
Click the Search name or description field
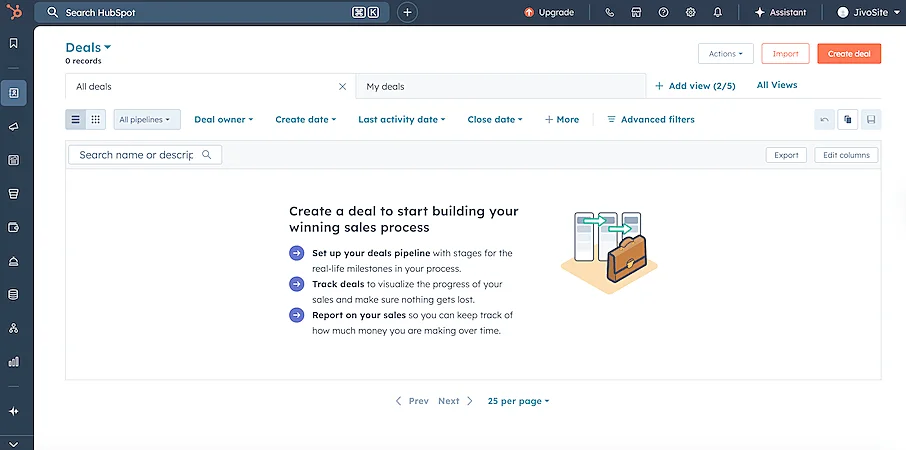click(145, 155)
